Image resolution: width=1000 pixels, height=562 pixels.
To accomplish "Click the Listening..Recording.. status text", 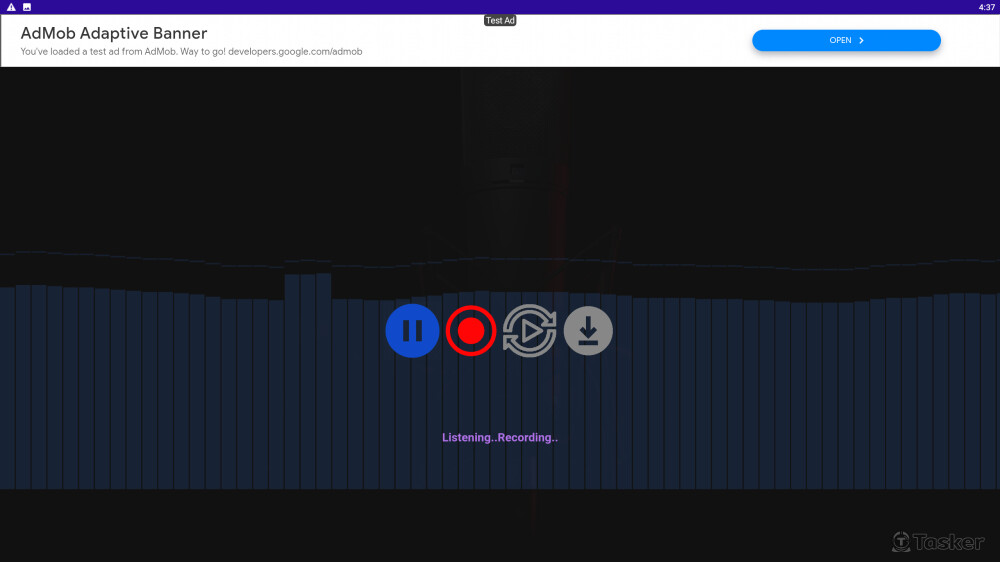I will 499,438.
